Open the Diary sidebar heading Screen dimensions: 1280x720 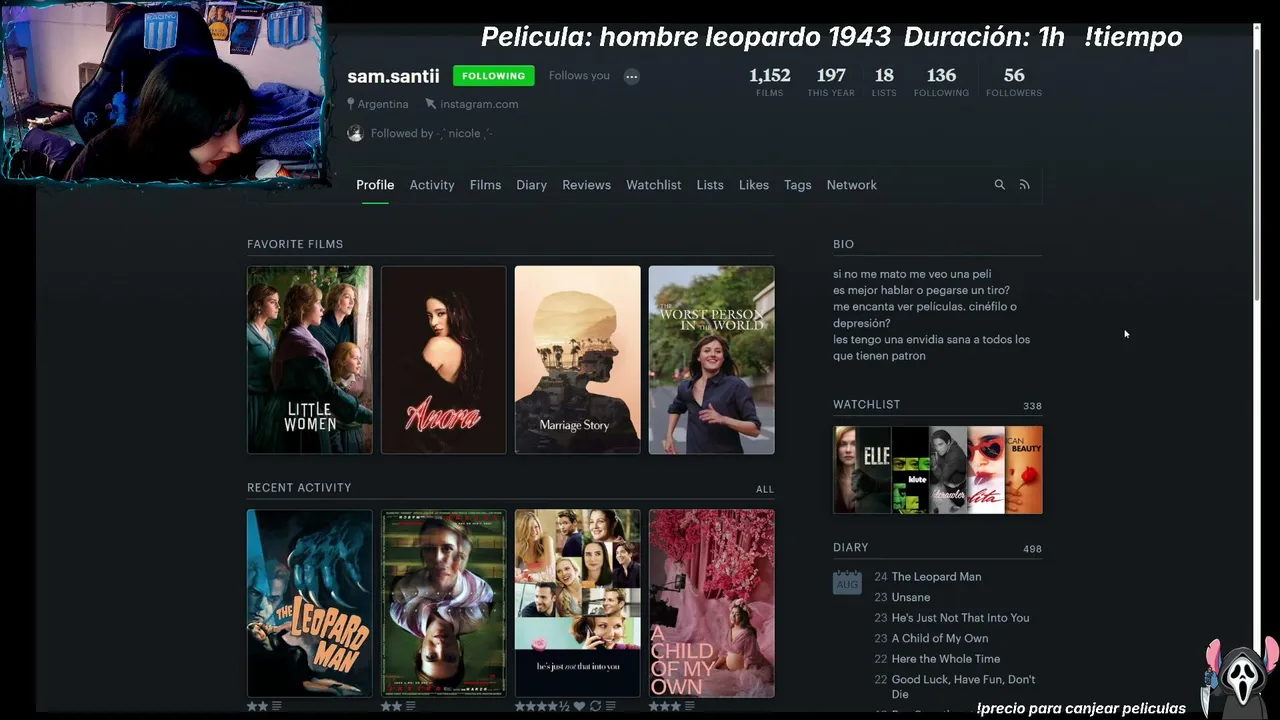point(851,547)
